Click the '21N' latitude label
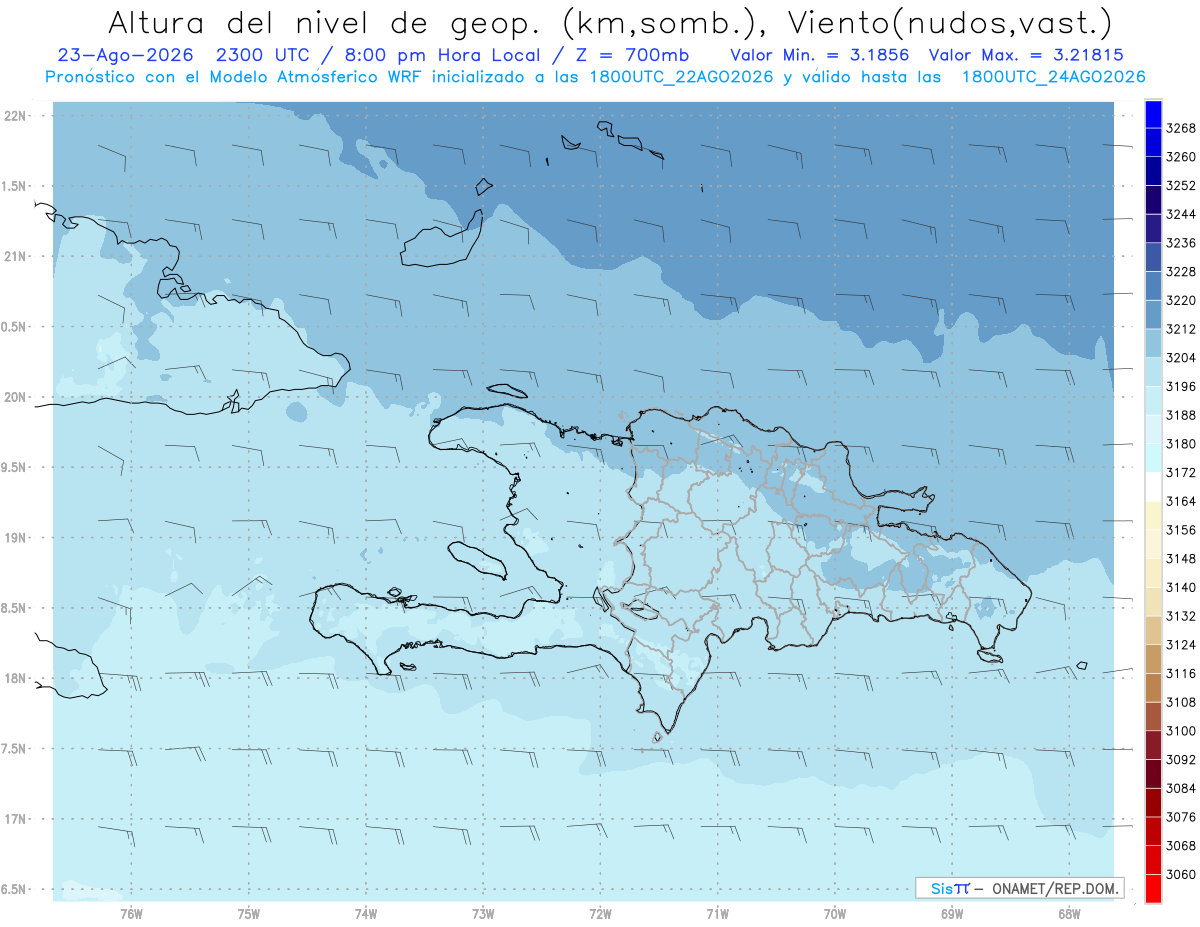Viewport: 1200px width, 927px height. pos(14,256)
